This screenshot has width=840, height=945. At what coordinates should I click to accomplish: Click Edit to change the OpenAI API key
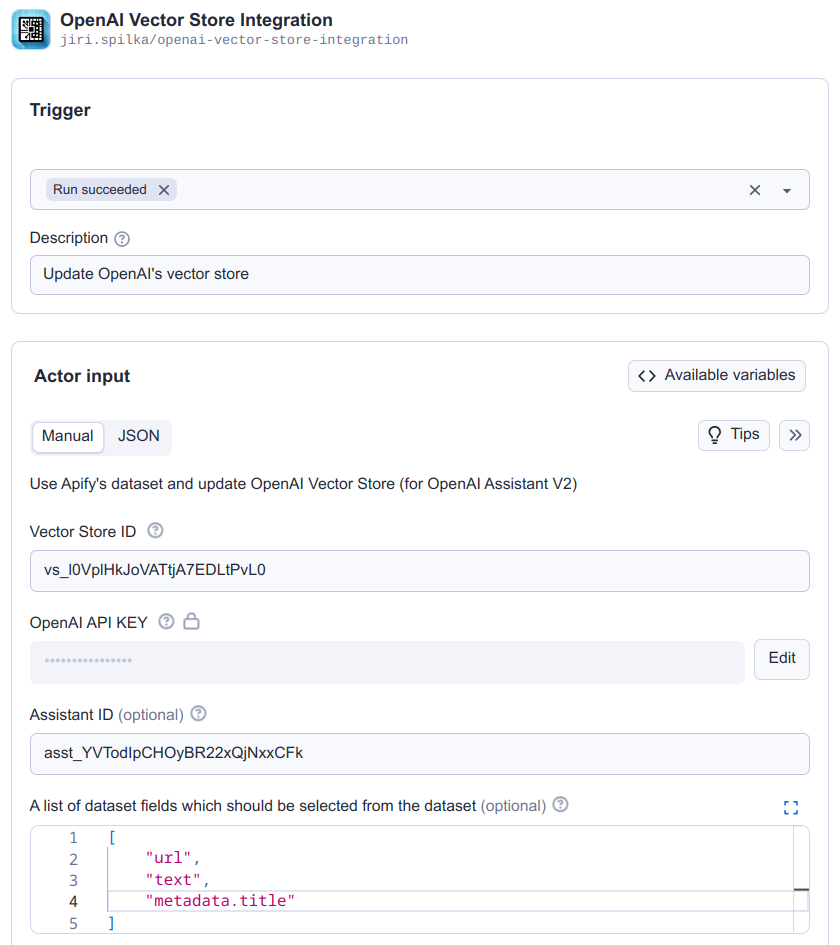781,659
